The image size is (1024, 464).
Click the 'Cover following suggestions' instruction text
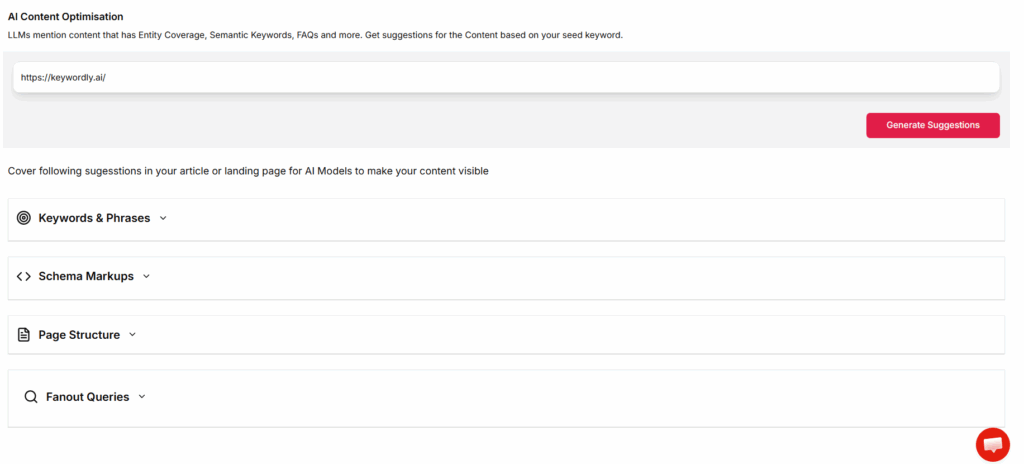pos(248,171)
